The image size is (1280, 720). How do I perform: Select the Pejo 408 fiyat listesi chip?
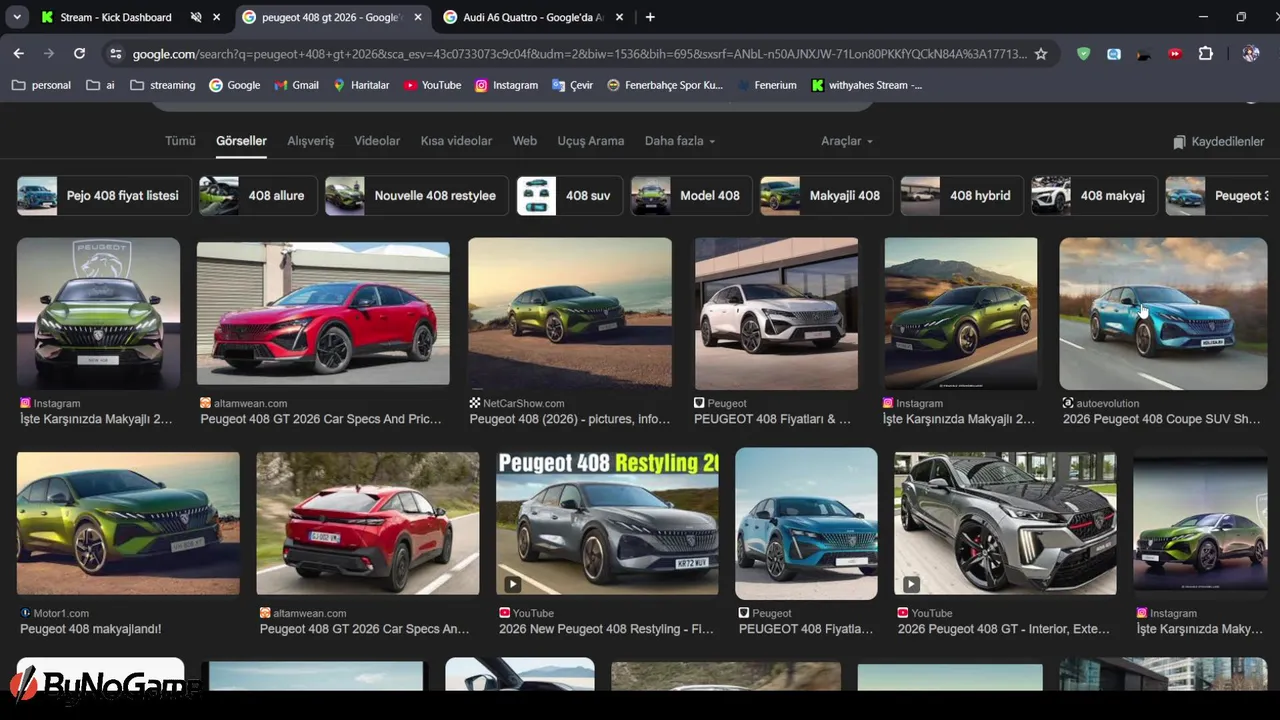click(x=103, y=196)
